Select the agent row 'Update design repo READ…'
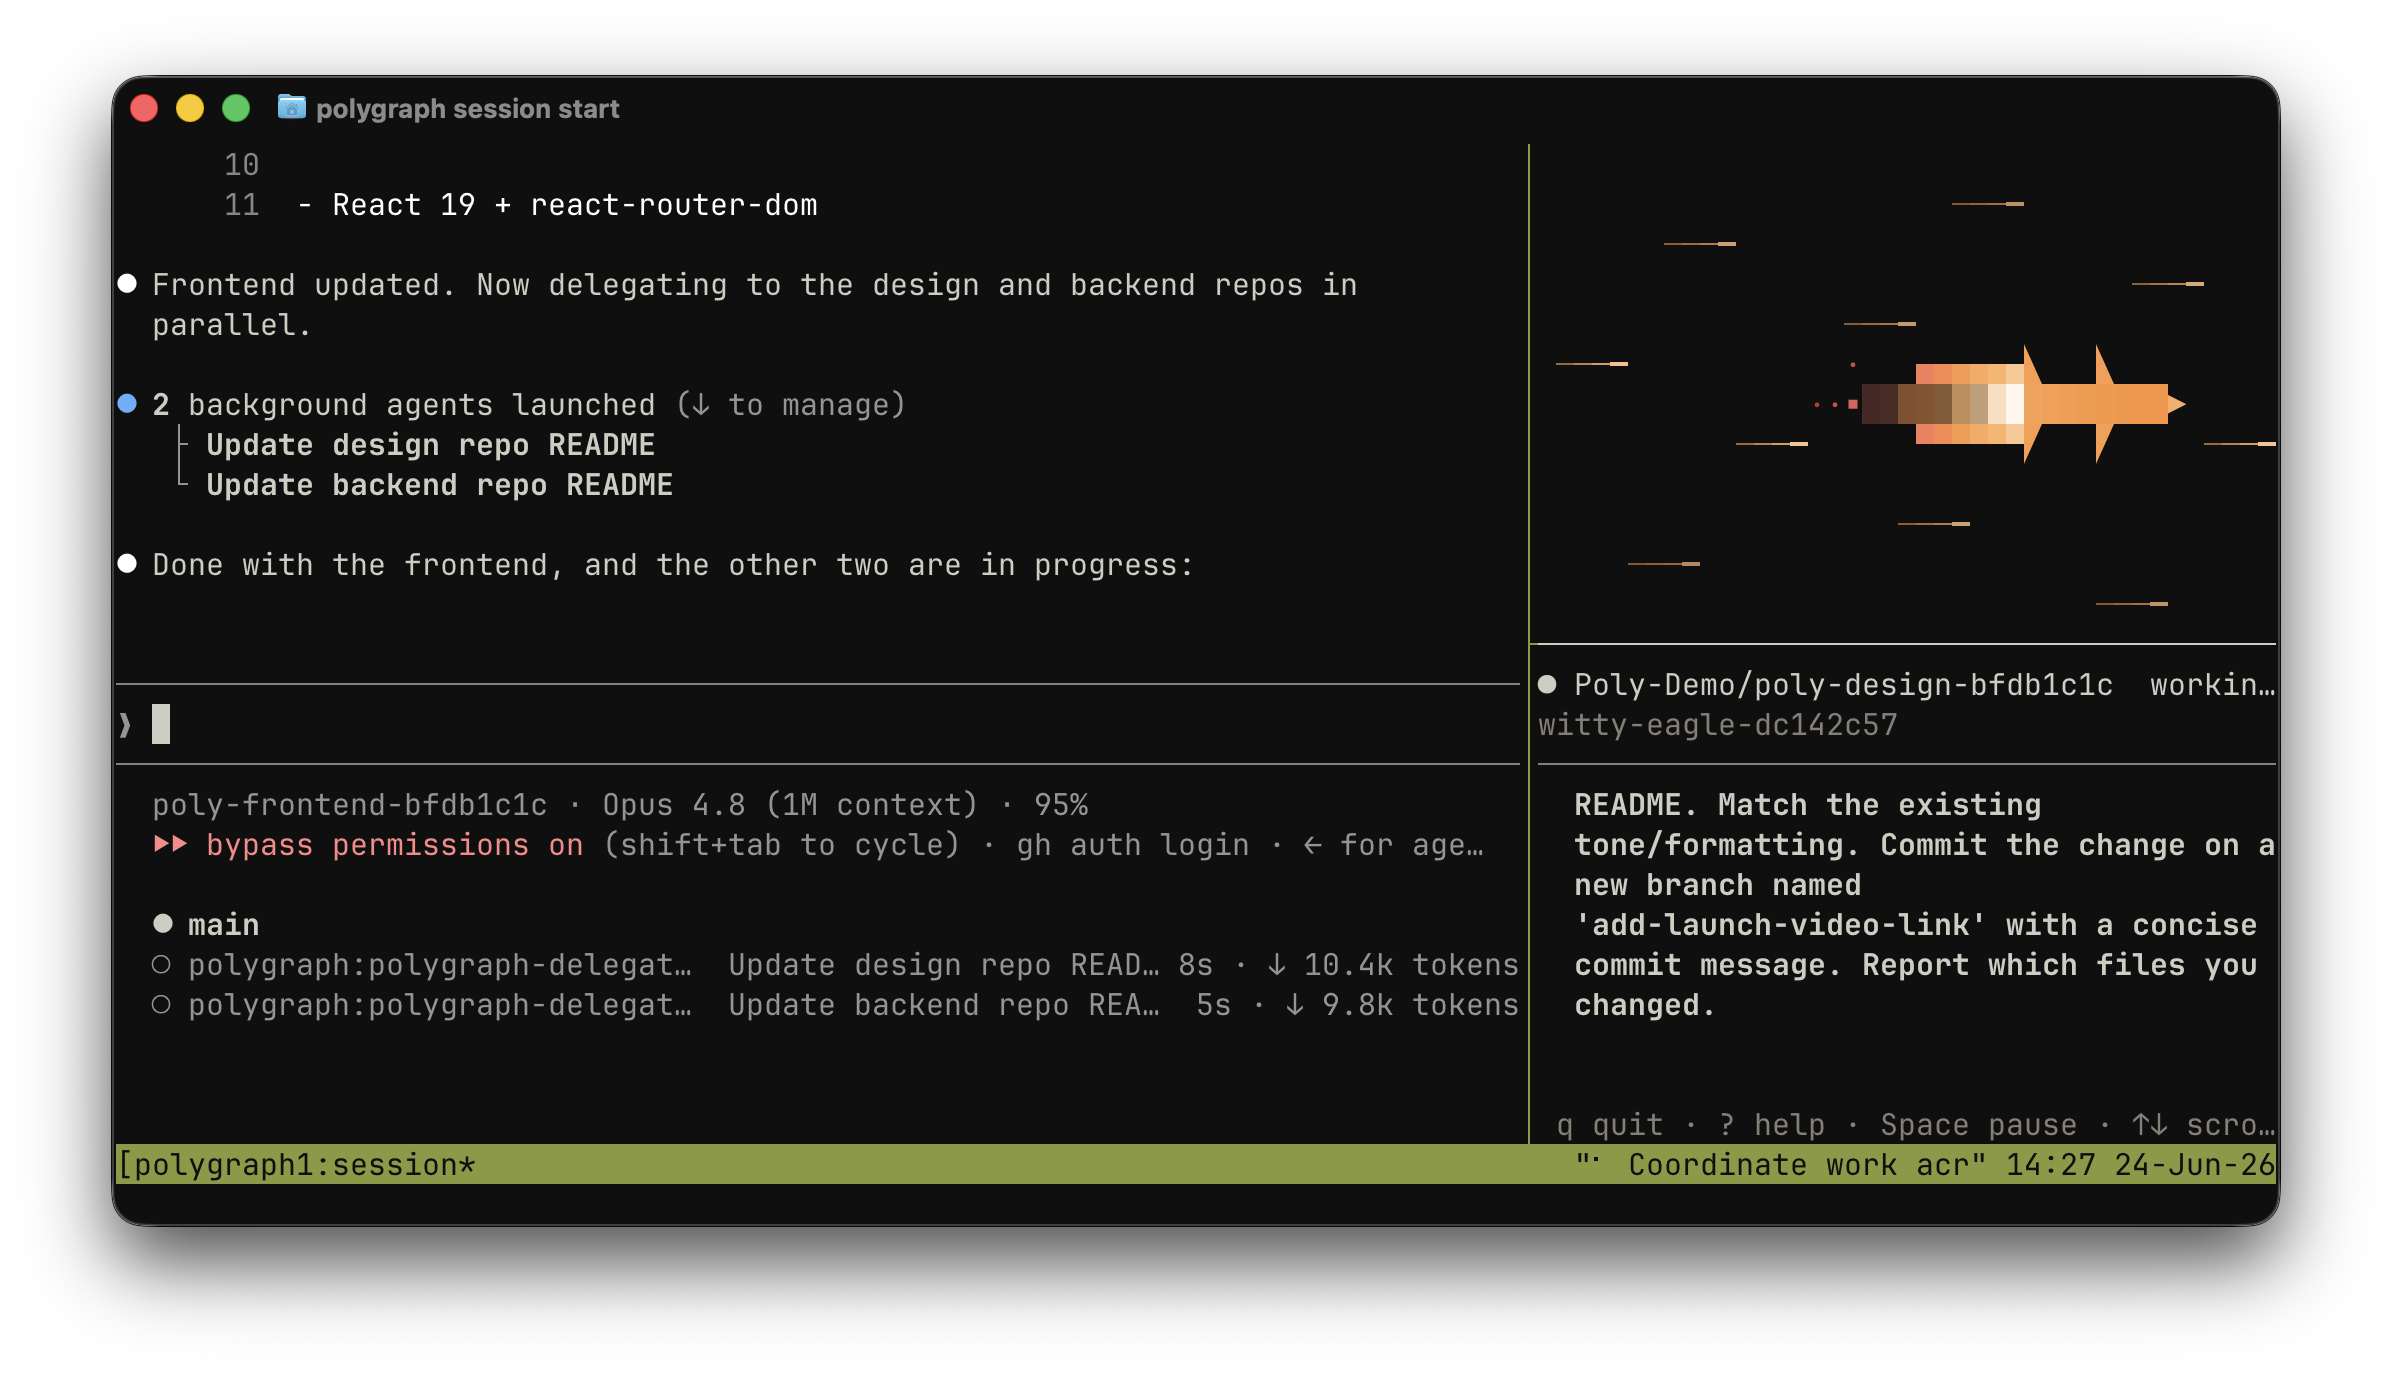This screenshot has height=1374, width=2392. click(x=835, y=965)
